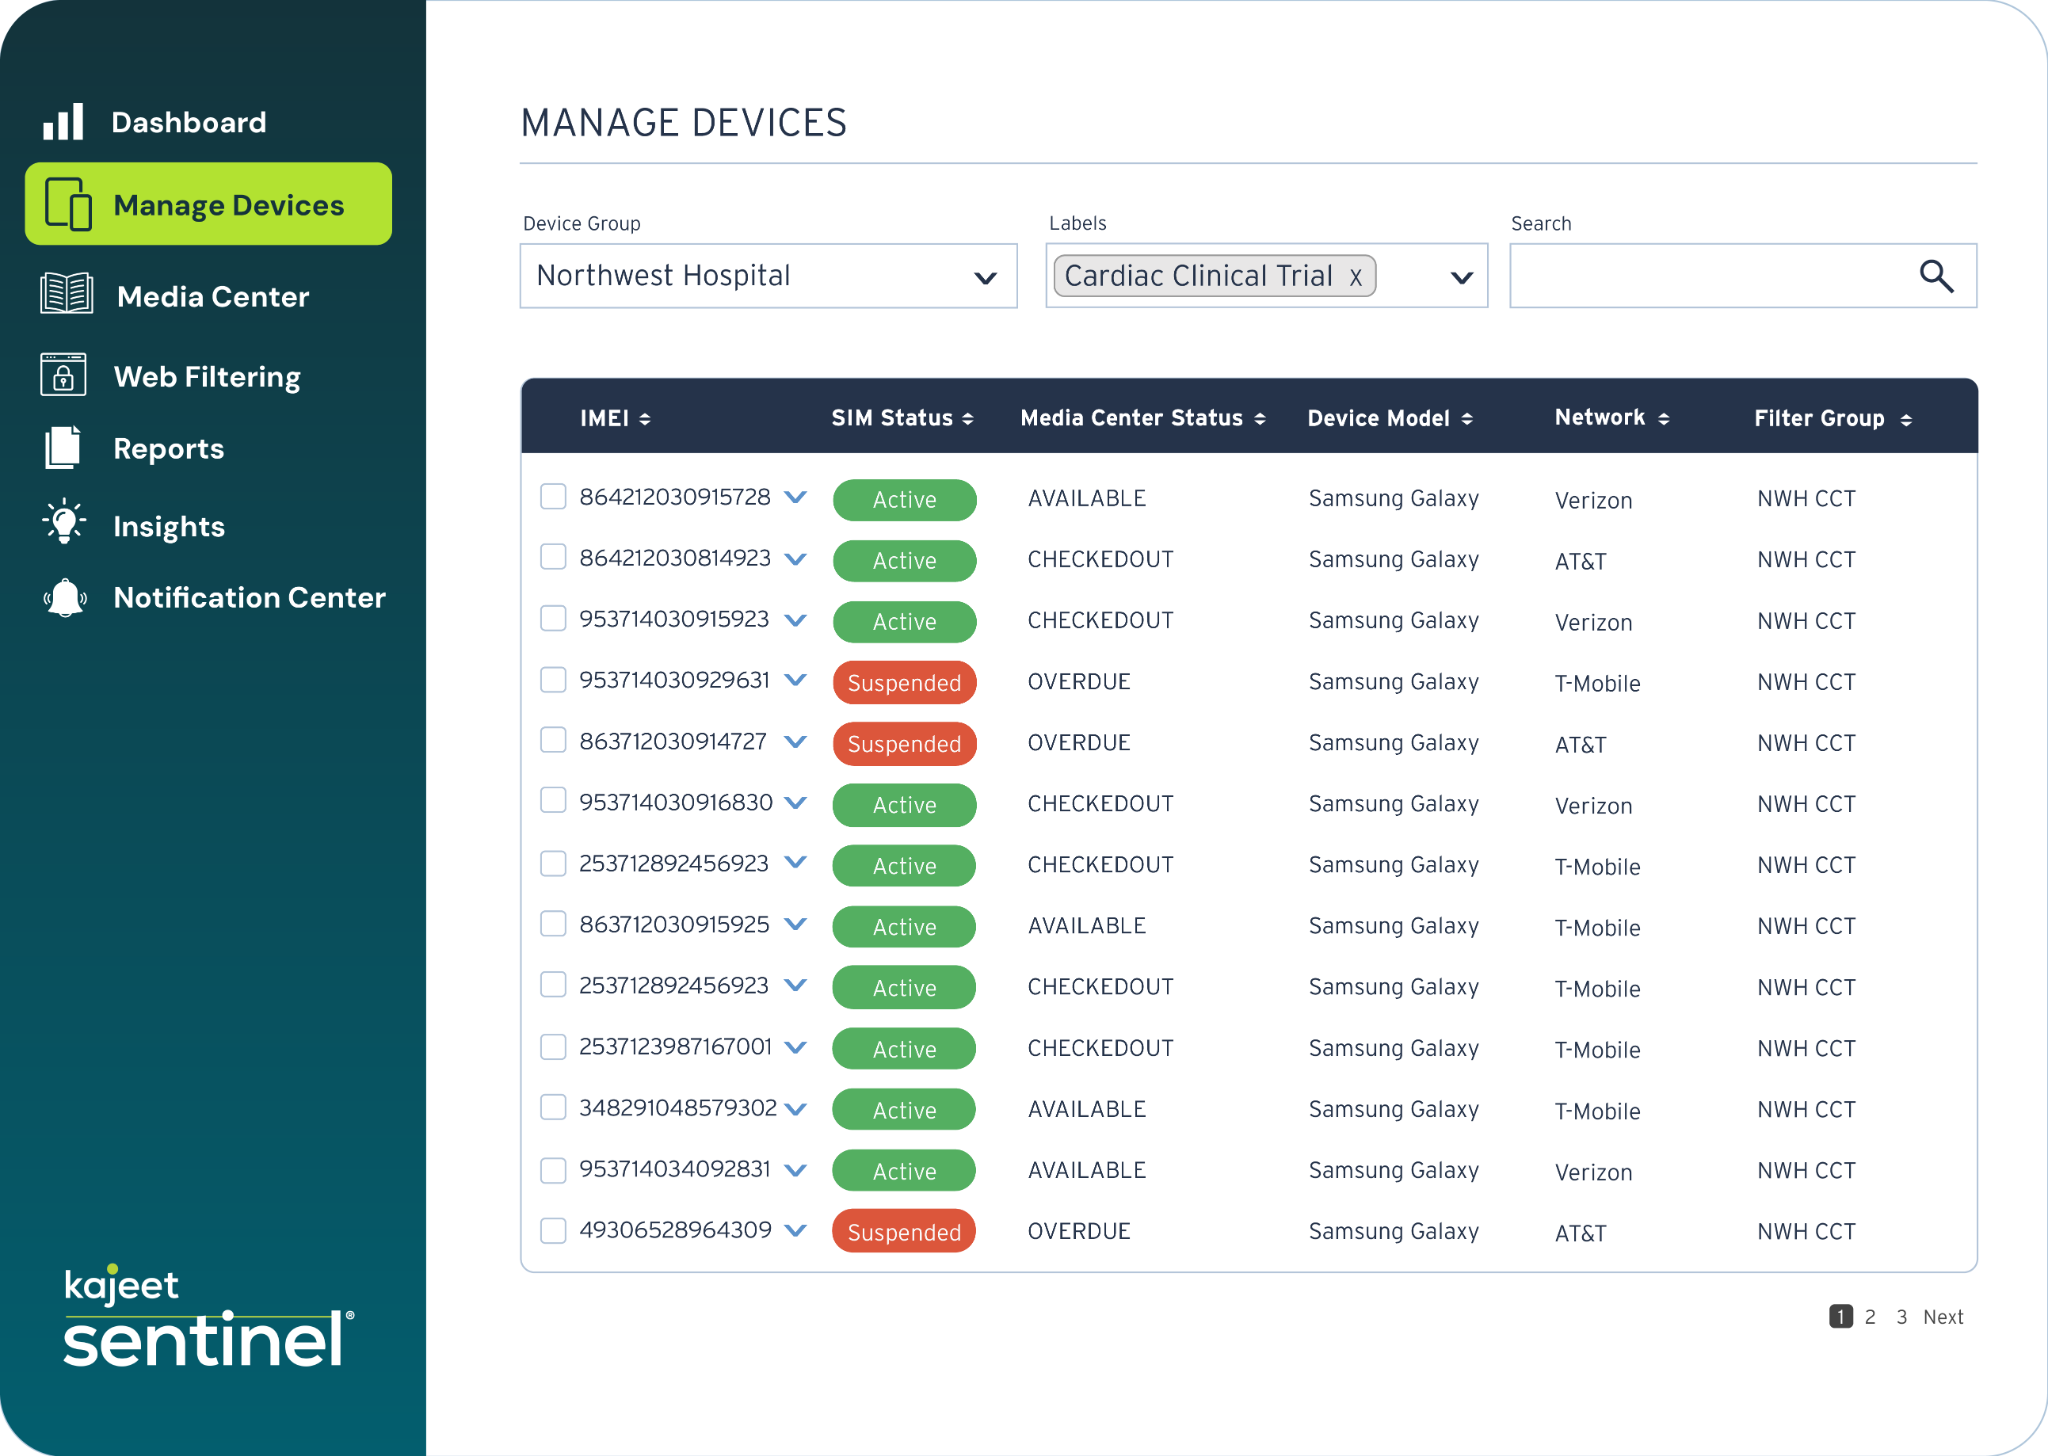Screen dimensions: 2048x1456
Task: Sort by SIM Status column arrows
Action: click(968, 419)
